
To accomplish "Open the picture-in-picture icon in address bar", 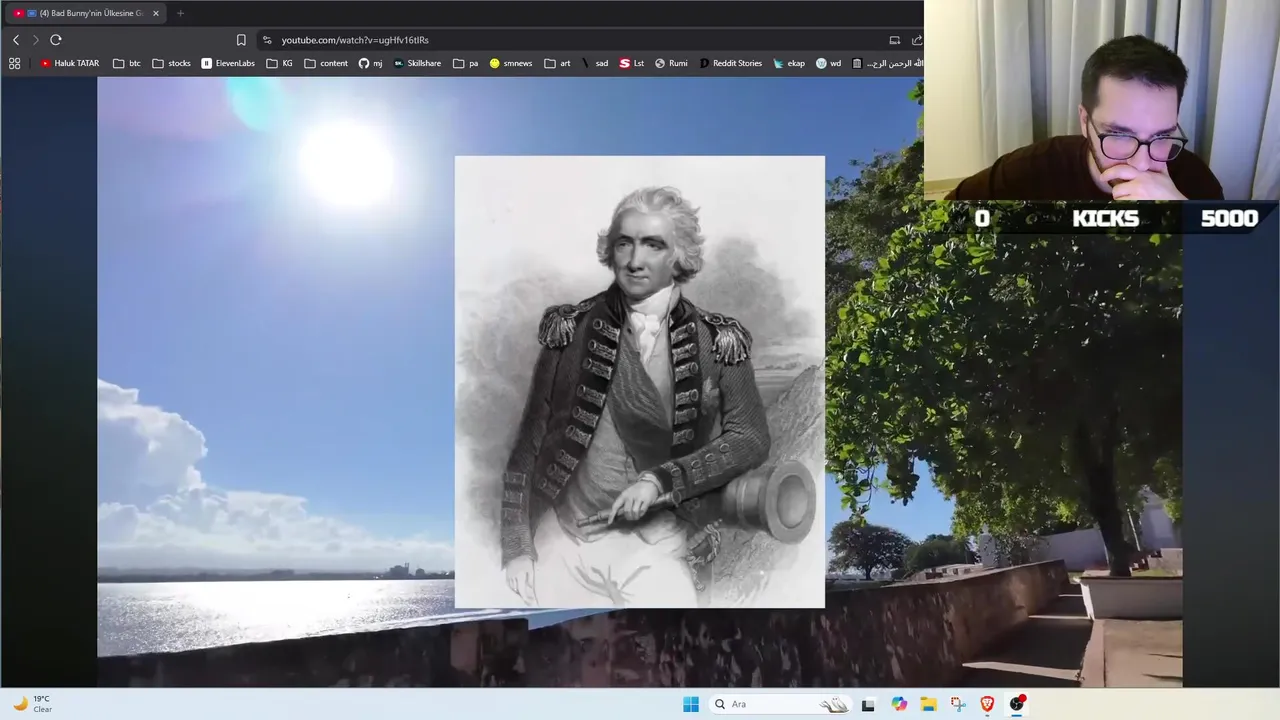I will [x=895, y=40].
